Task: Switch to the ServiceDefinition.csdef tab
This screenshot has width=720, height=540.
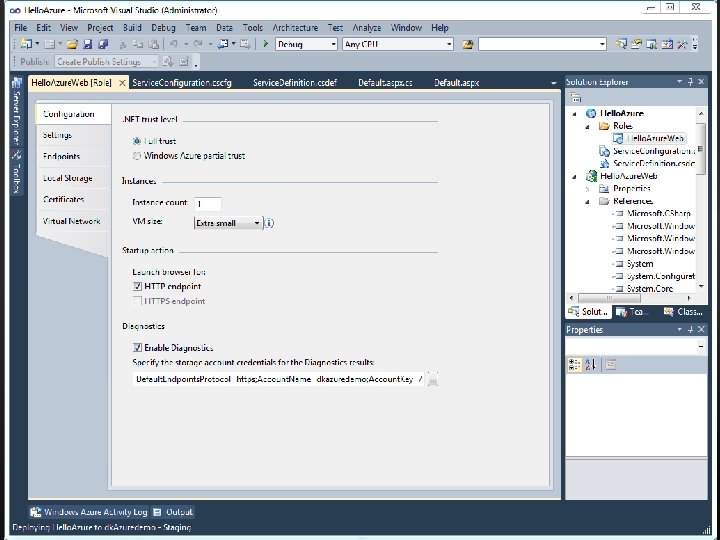Action: 295,83
